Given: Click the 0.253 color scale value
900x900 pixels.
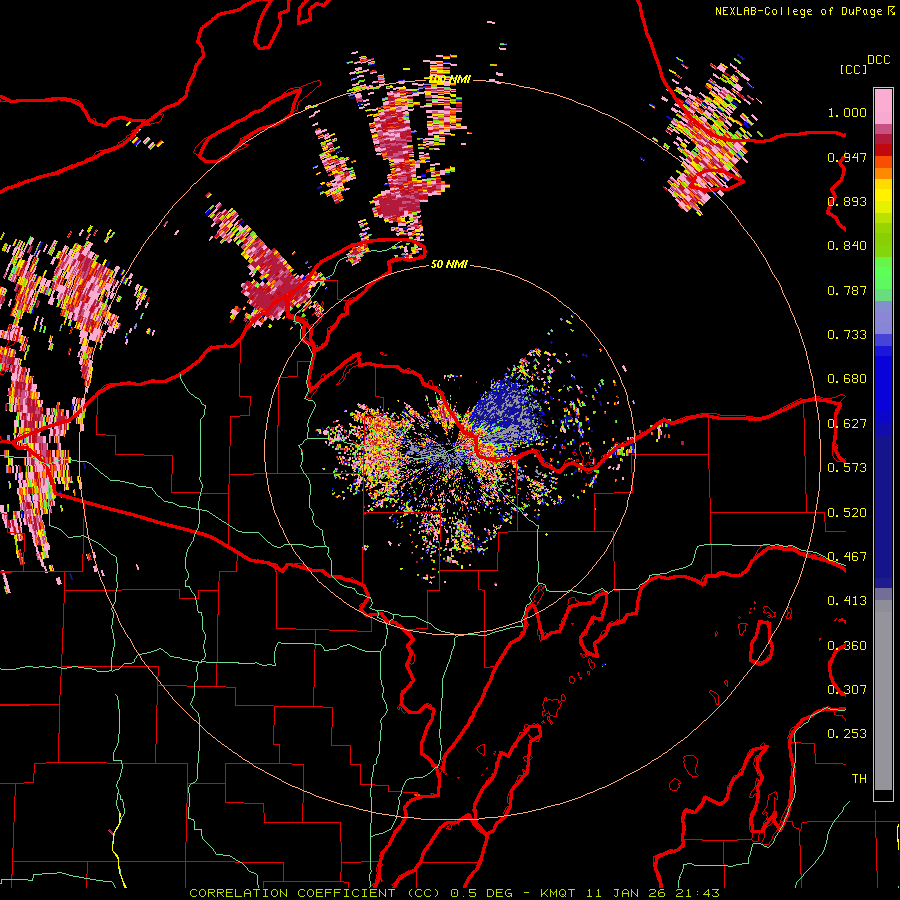Looking at the screenshot, I should (x=847, y=734).
